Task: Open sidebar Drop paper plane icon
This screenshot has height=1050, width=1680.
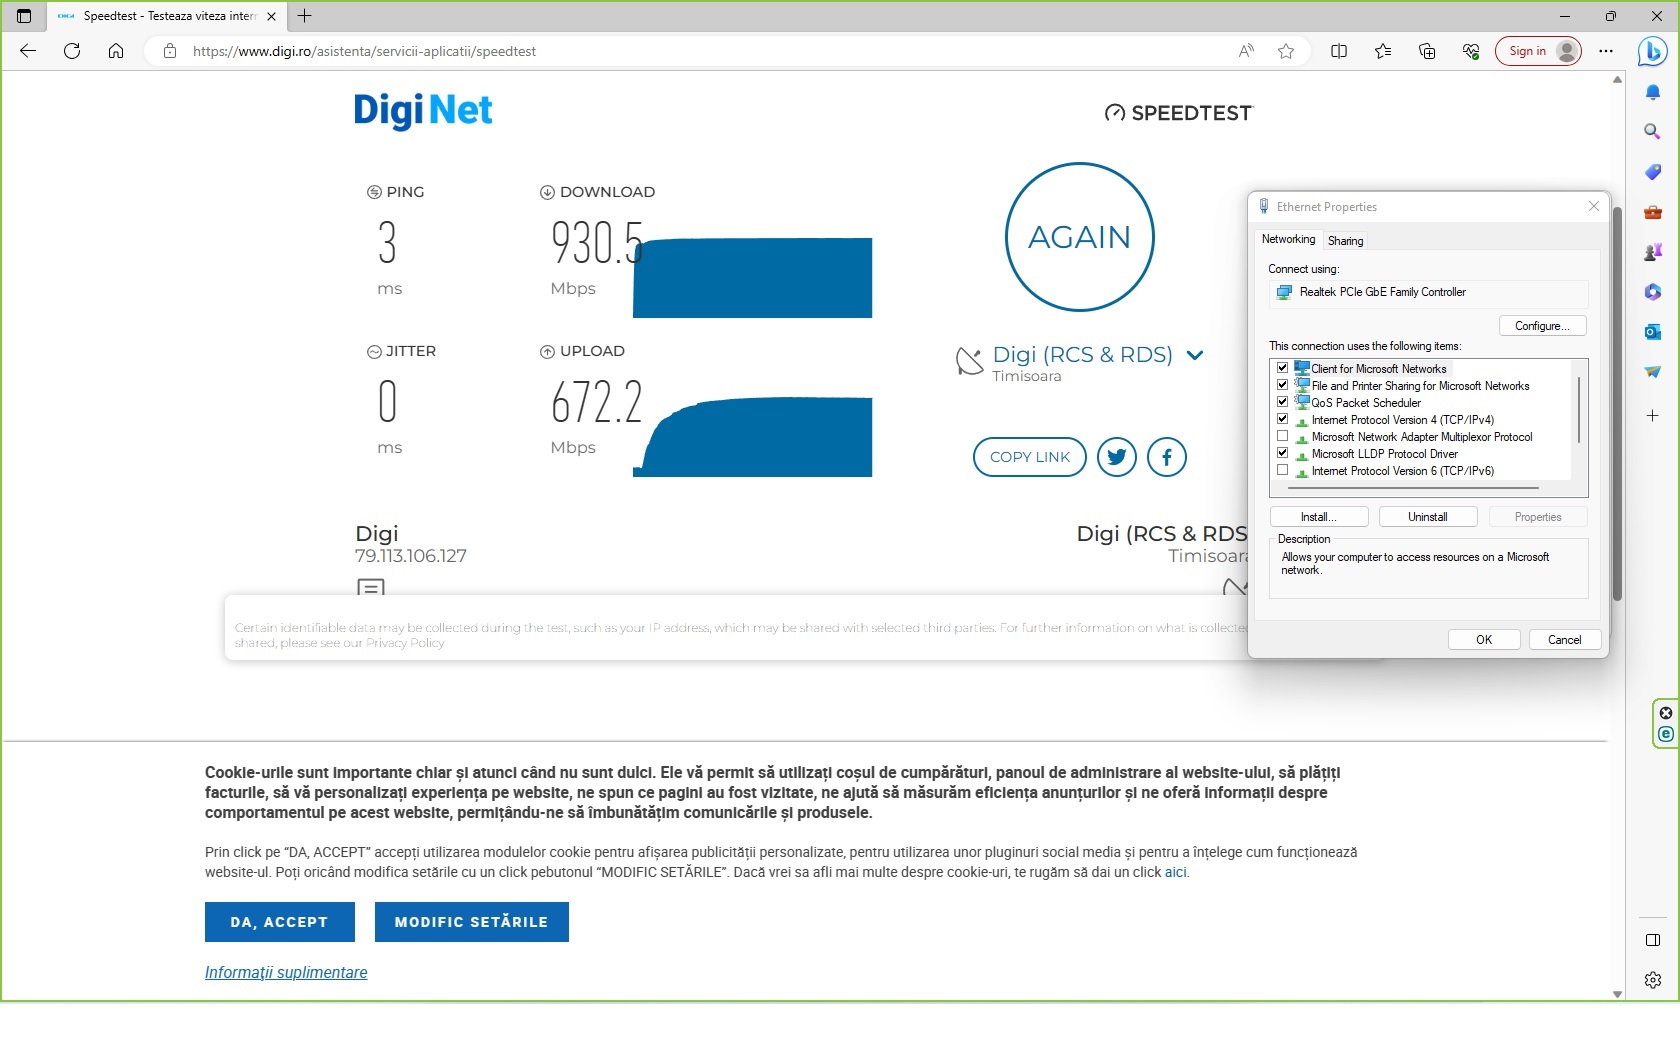Action: tap(1653, 372)
